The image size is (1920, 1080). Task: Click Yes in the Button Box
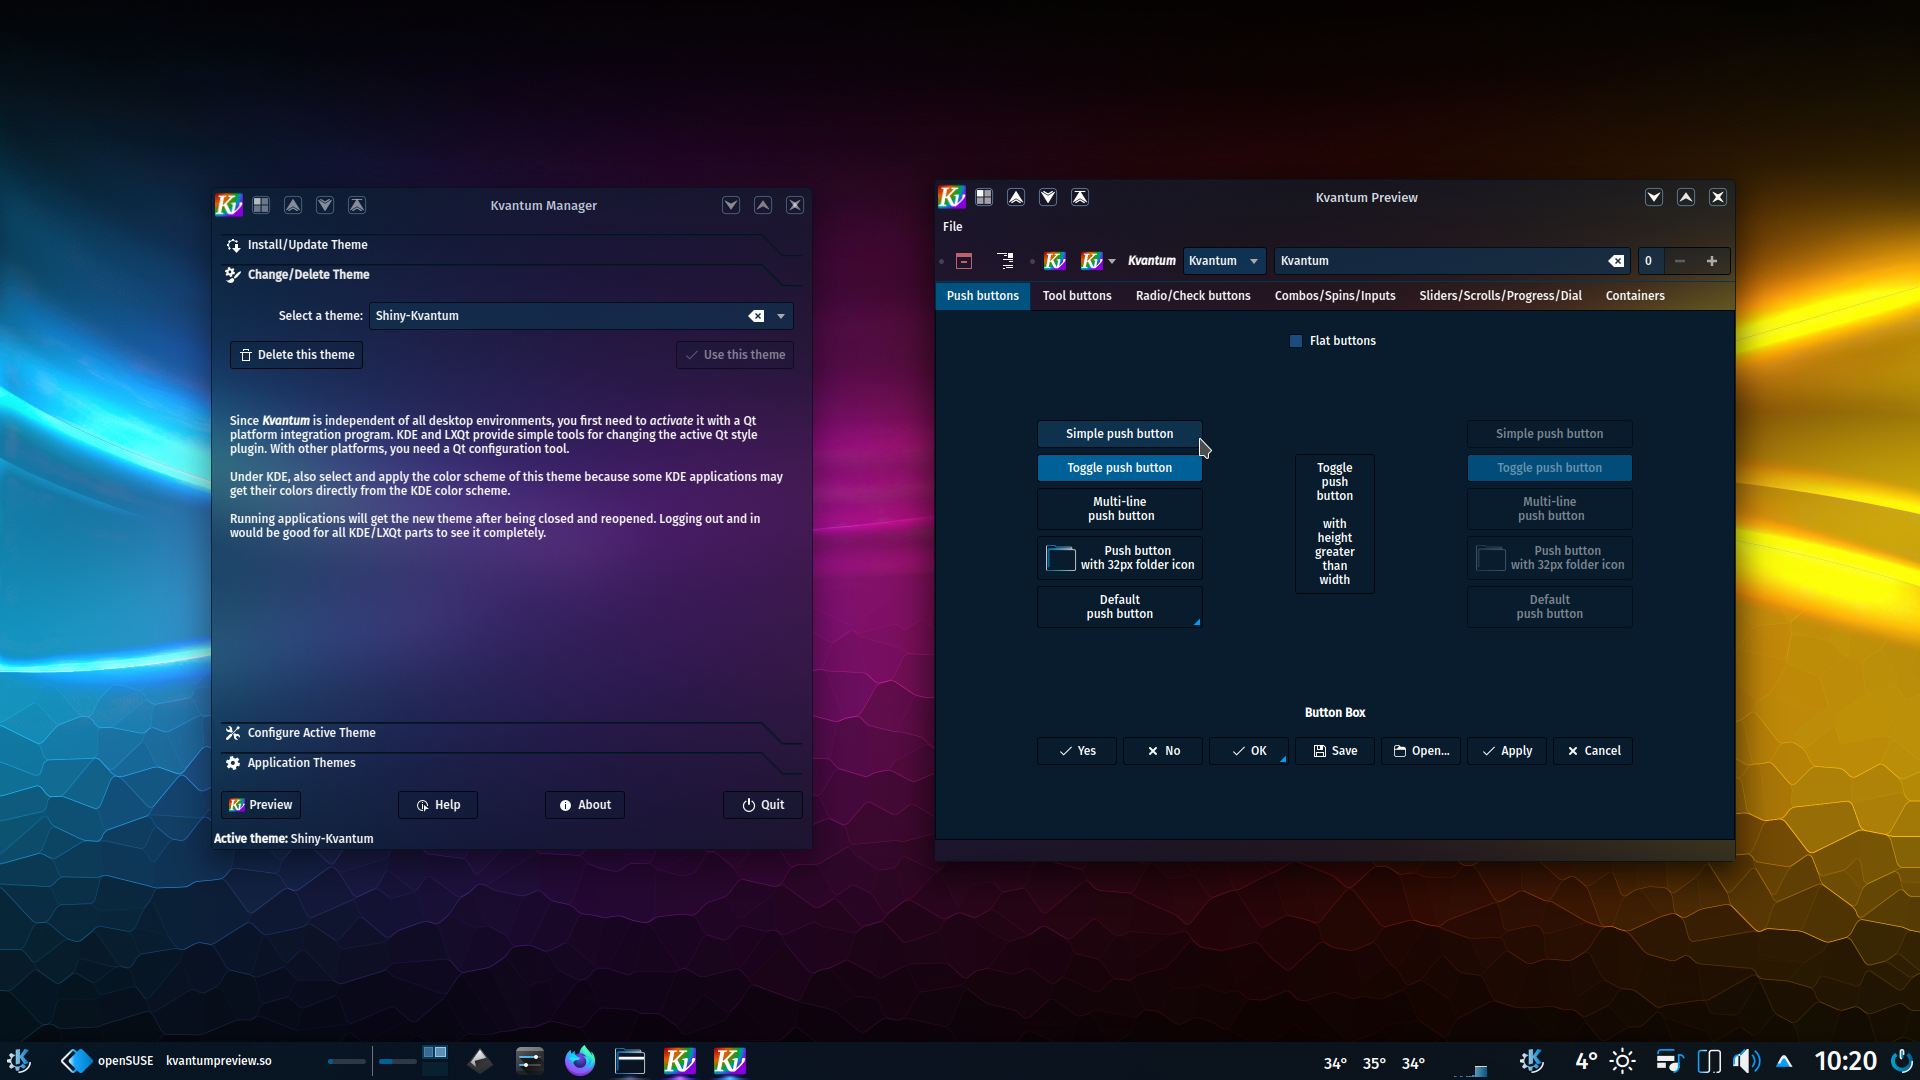pyautogui.click(x=1077, y=751)
